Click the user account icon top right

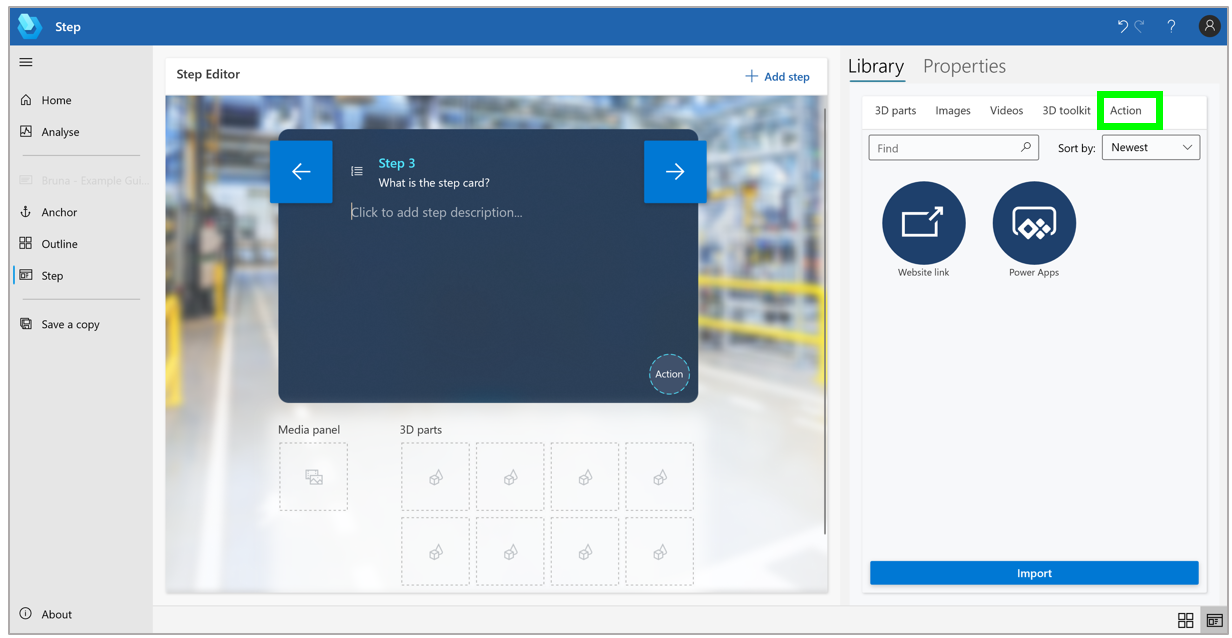coord(1209,26)
